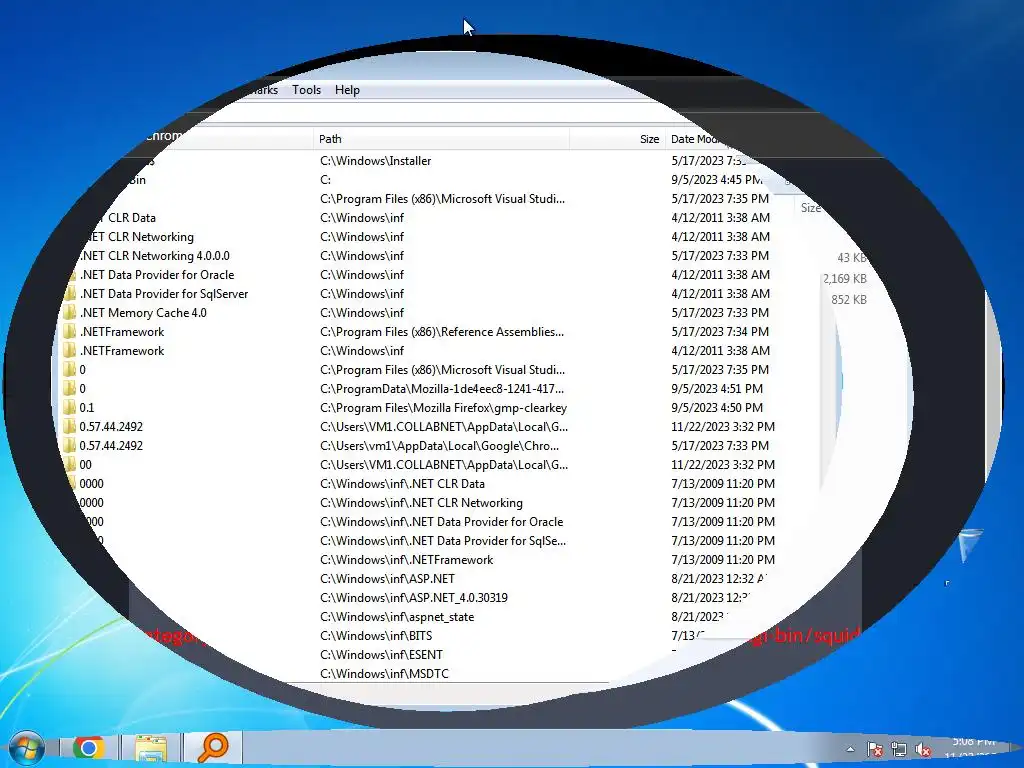
Task: Click the Size header in background window
Action: coord(810,208)
